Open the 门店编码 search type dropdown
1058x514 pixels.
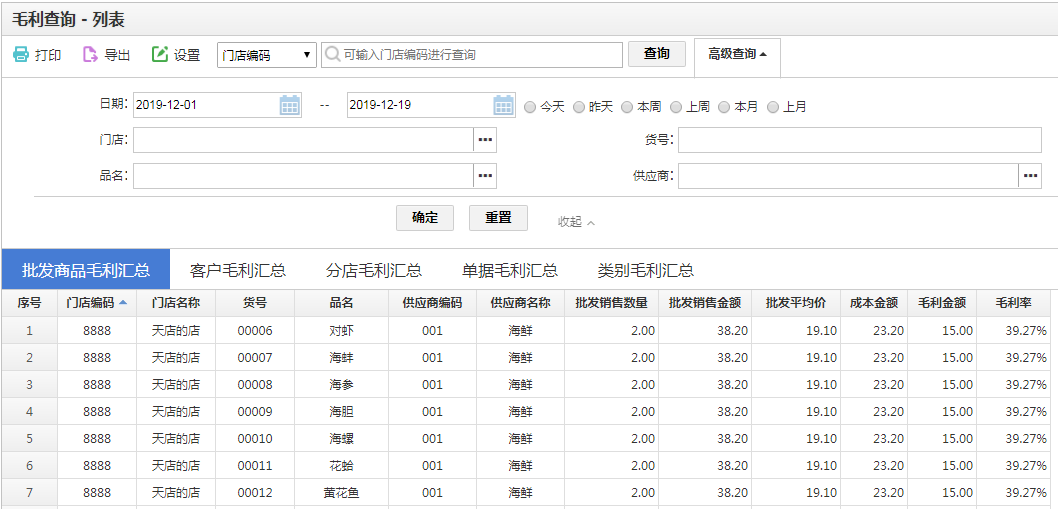coord(267,55)
